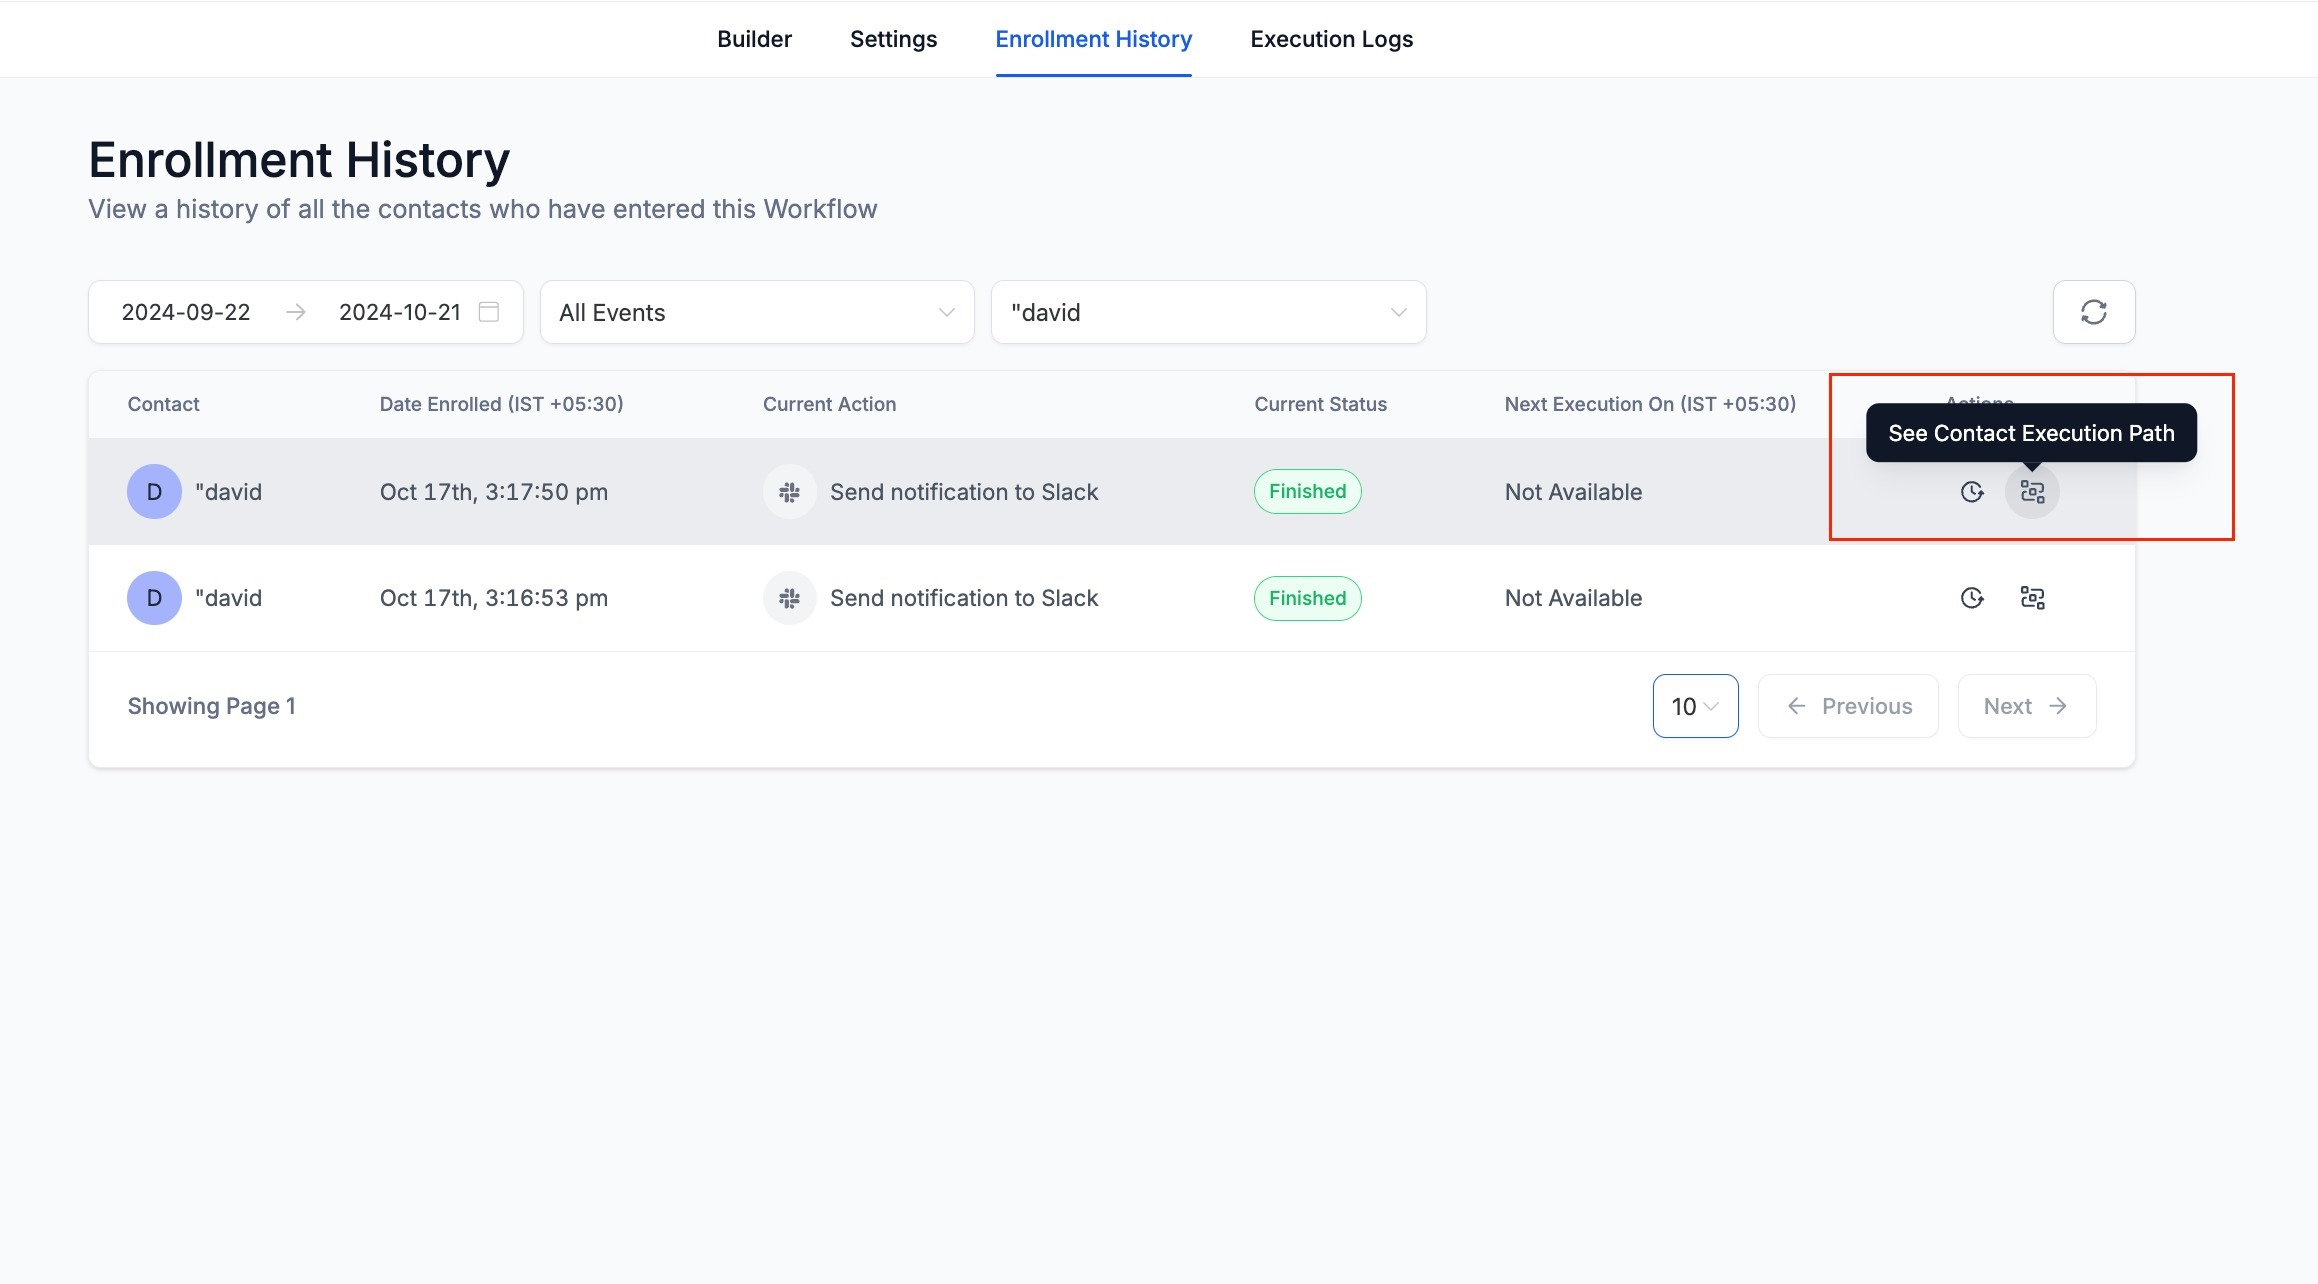2318x1284 pixels.
Task: Click the Previous page button
Action: click(1847, 706)
